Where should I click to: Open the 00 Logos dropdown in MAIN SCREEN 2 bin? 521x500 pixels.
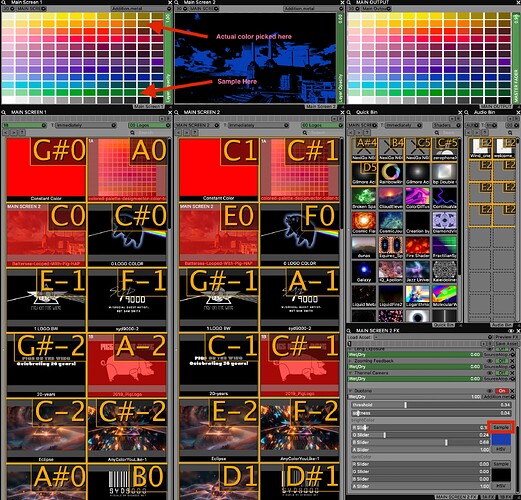tap(322, 125)
